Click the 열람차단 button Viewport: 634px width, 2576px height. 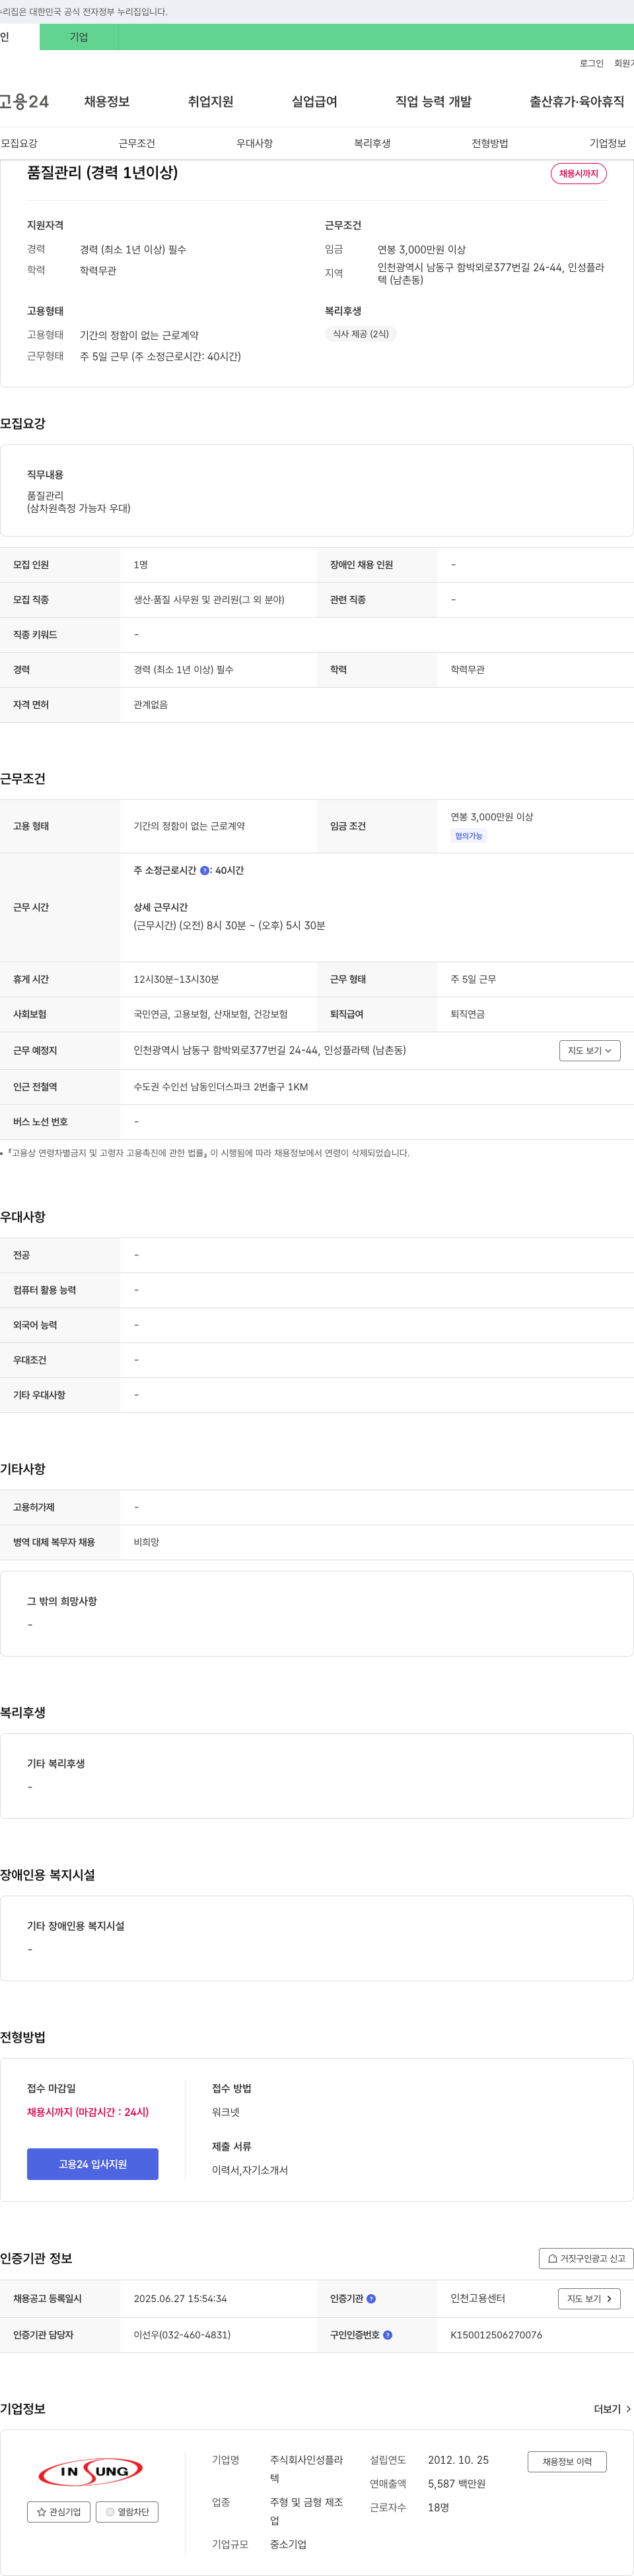coord(127,2511)
